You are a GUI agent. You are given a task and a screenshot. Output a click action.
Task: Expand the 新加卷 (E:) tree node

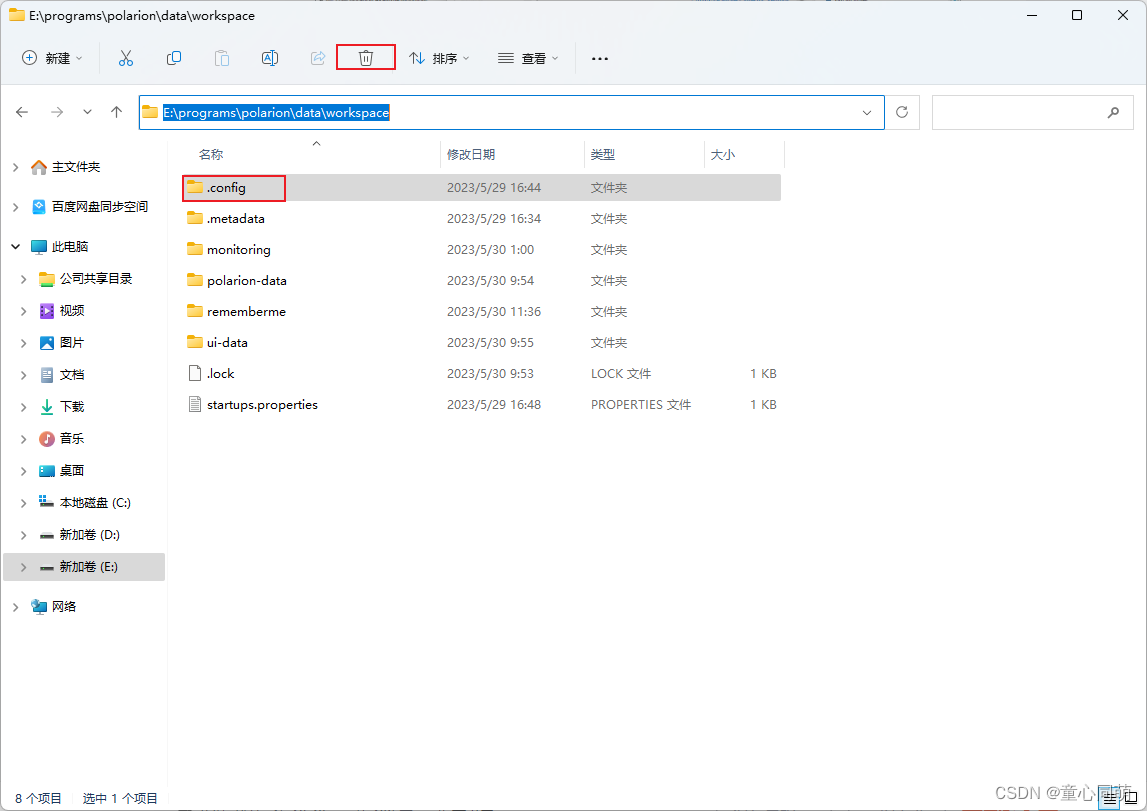(x=23, y=567)
